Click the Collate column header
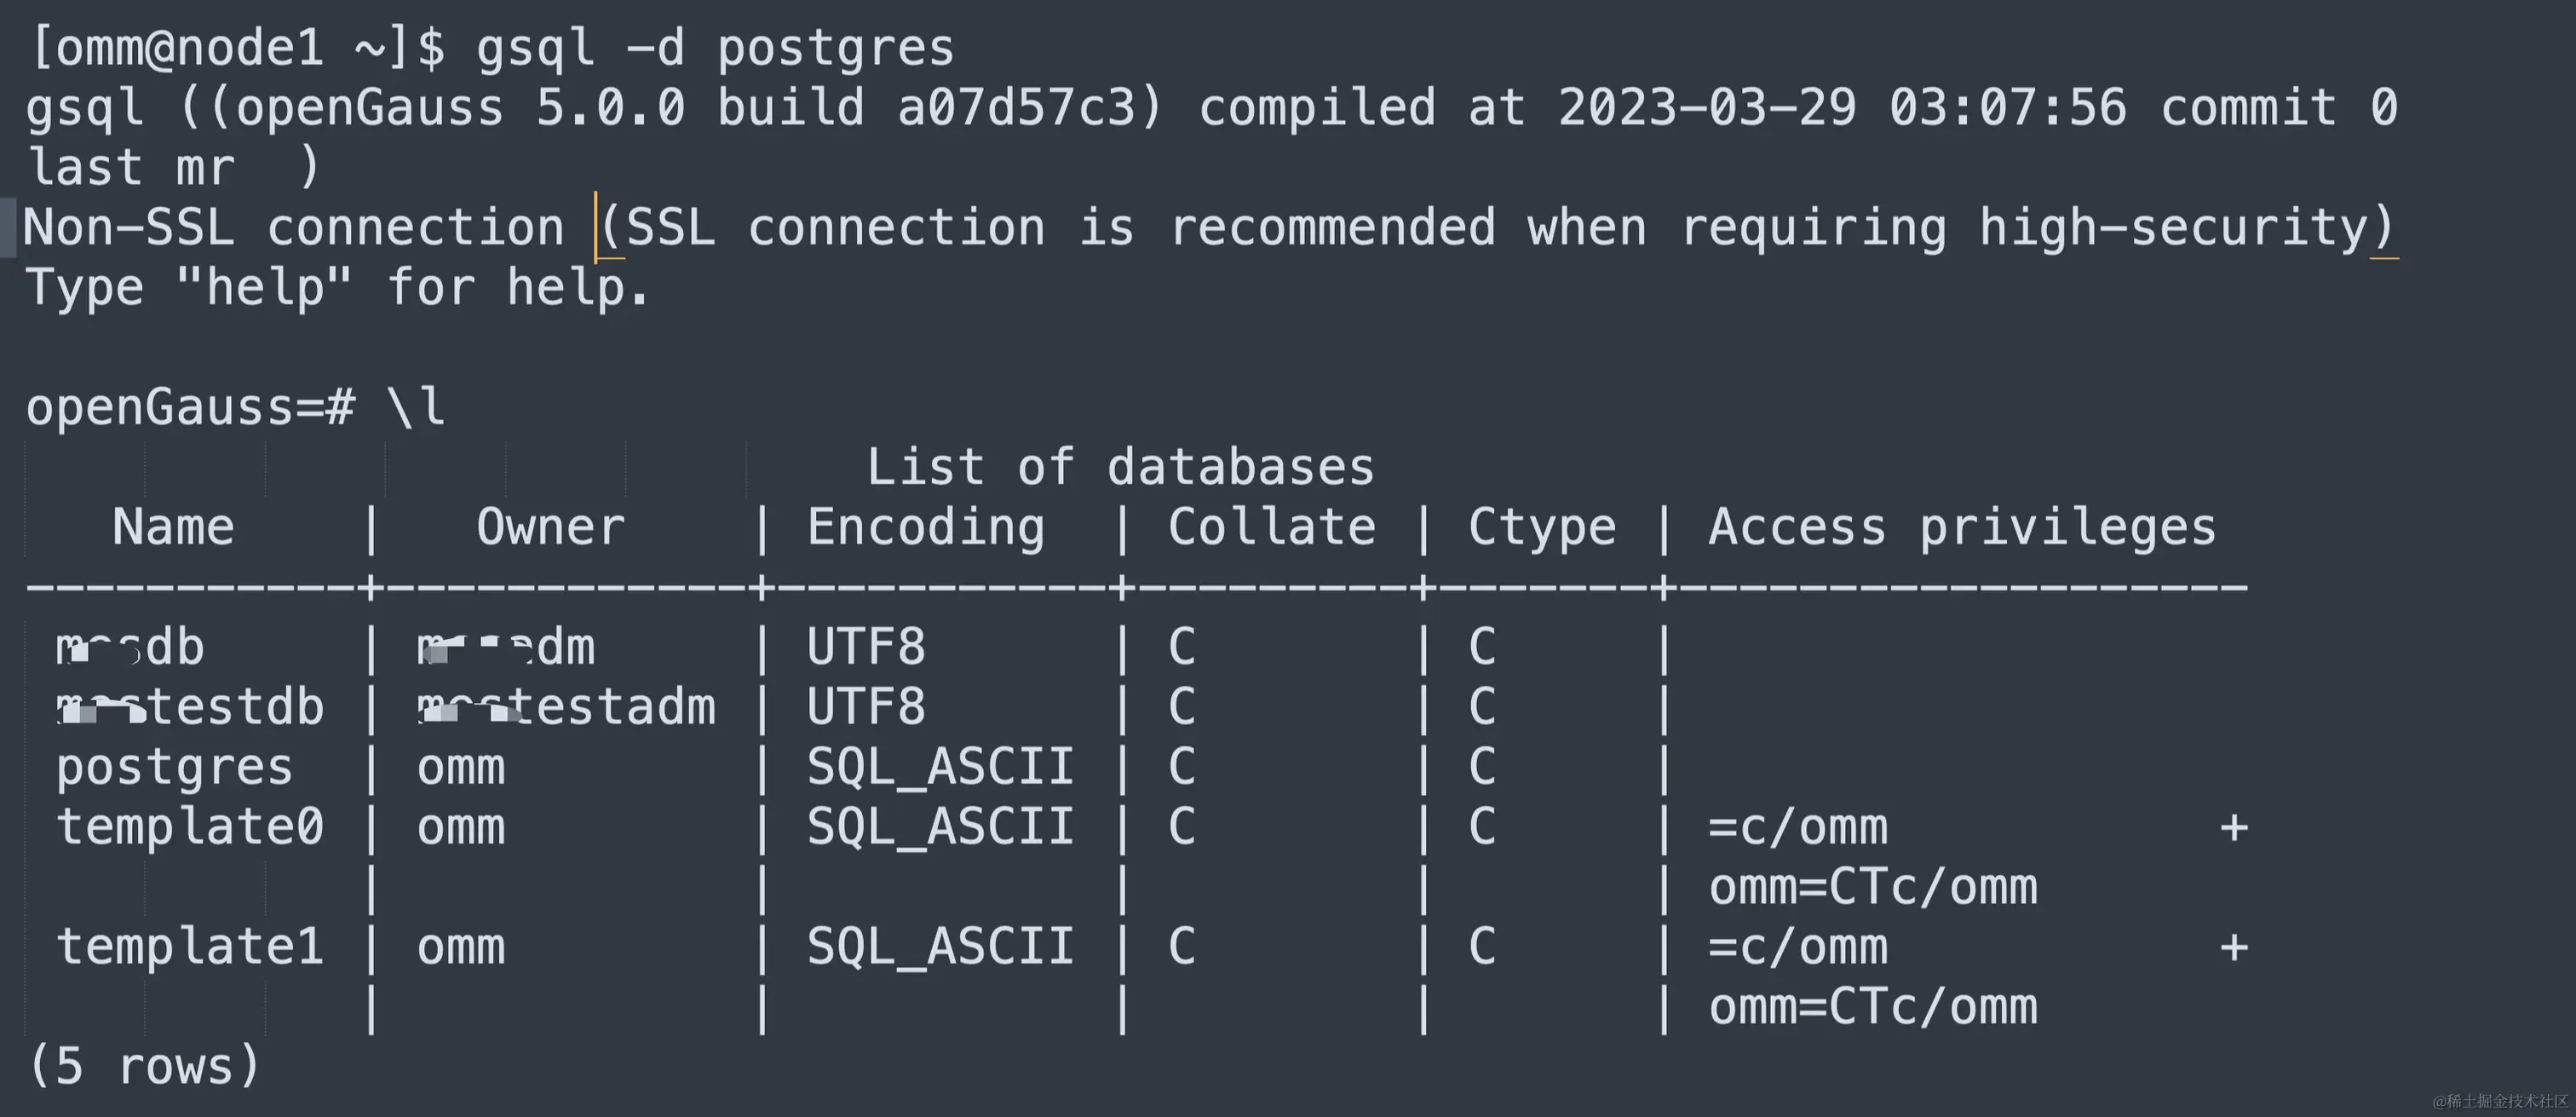This screenshot has height=1117, width=2576. pos(1271,527)
